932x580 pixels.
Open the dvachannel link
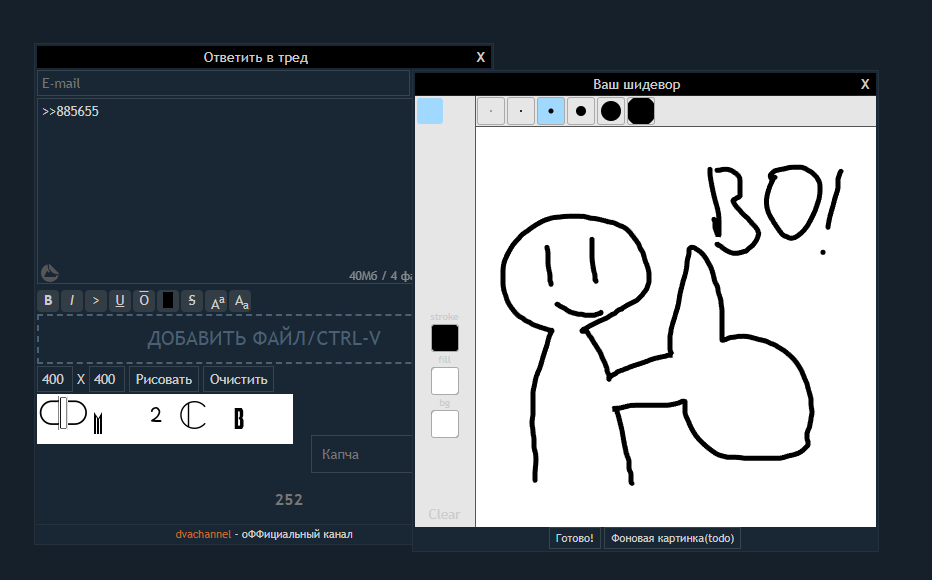pyautogui.click(x=203, y=534)
